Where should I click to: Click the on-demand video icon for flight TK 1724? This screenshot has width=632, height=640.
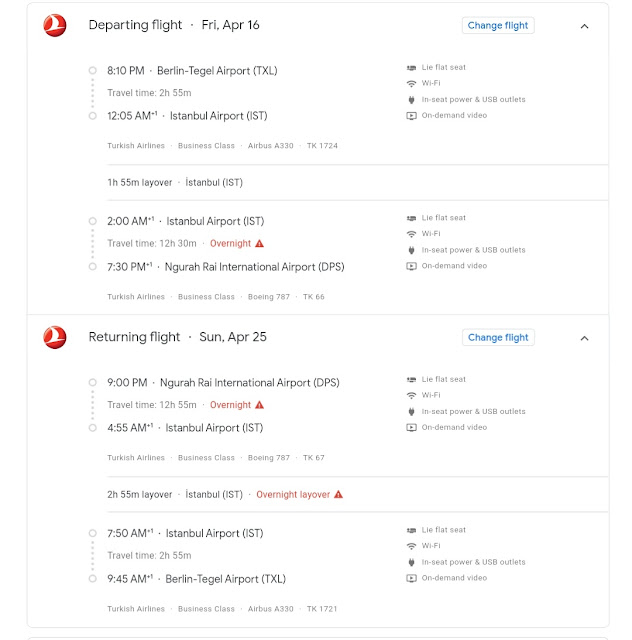pyautogui.click(x=411, y=116)
